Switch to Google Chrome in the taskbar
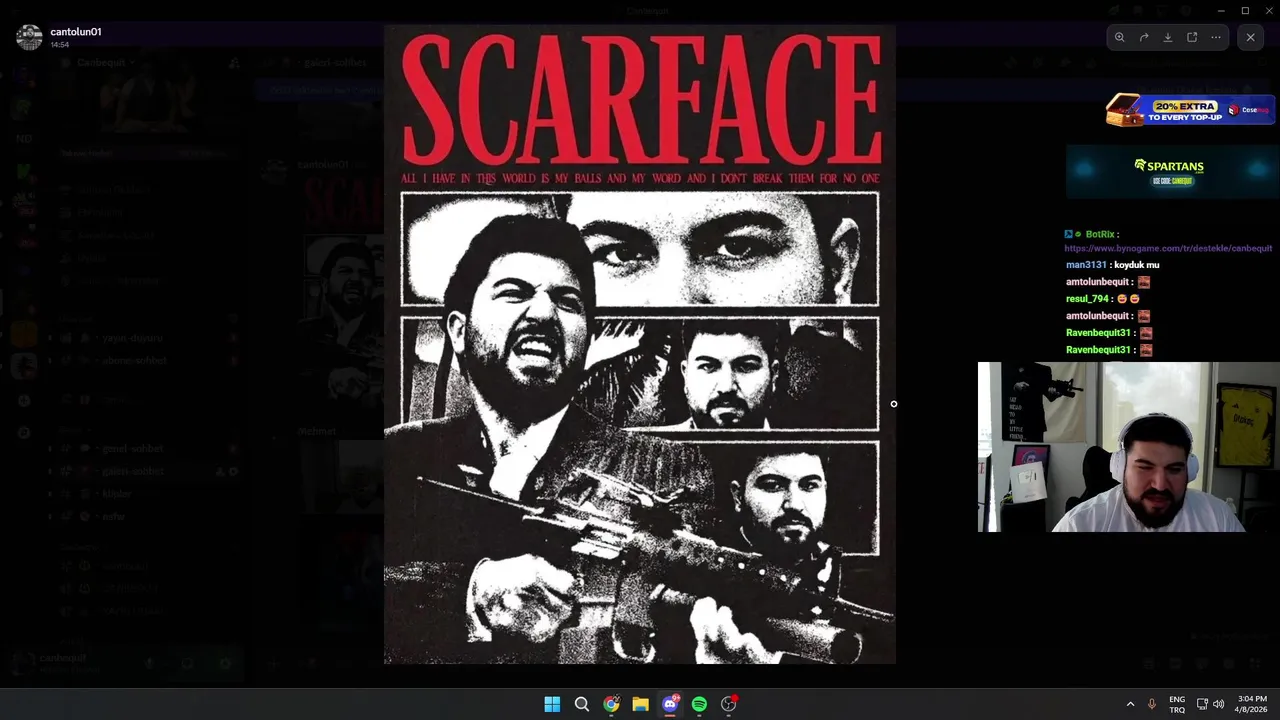 click(x=611, y=704)
